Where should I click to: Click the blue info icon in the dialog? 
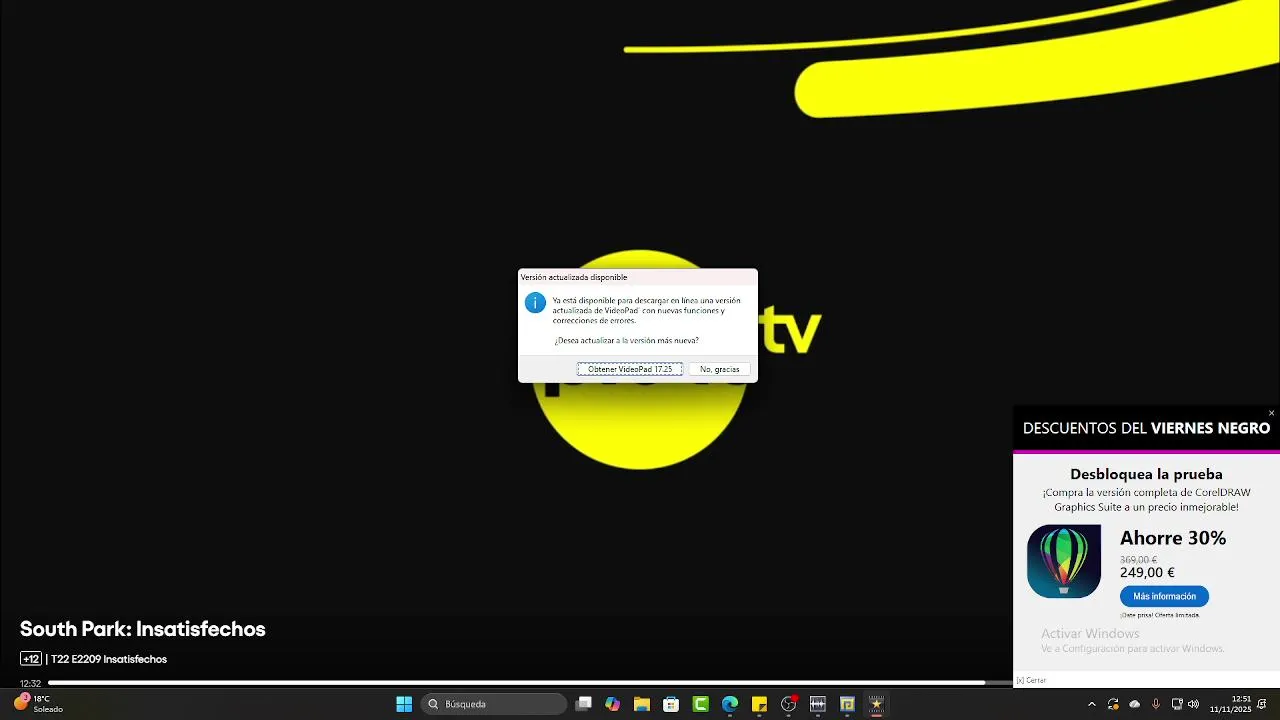tap(535, 303)
